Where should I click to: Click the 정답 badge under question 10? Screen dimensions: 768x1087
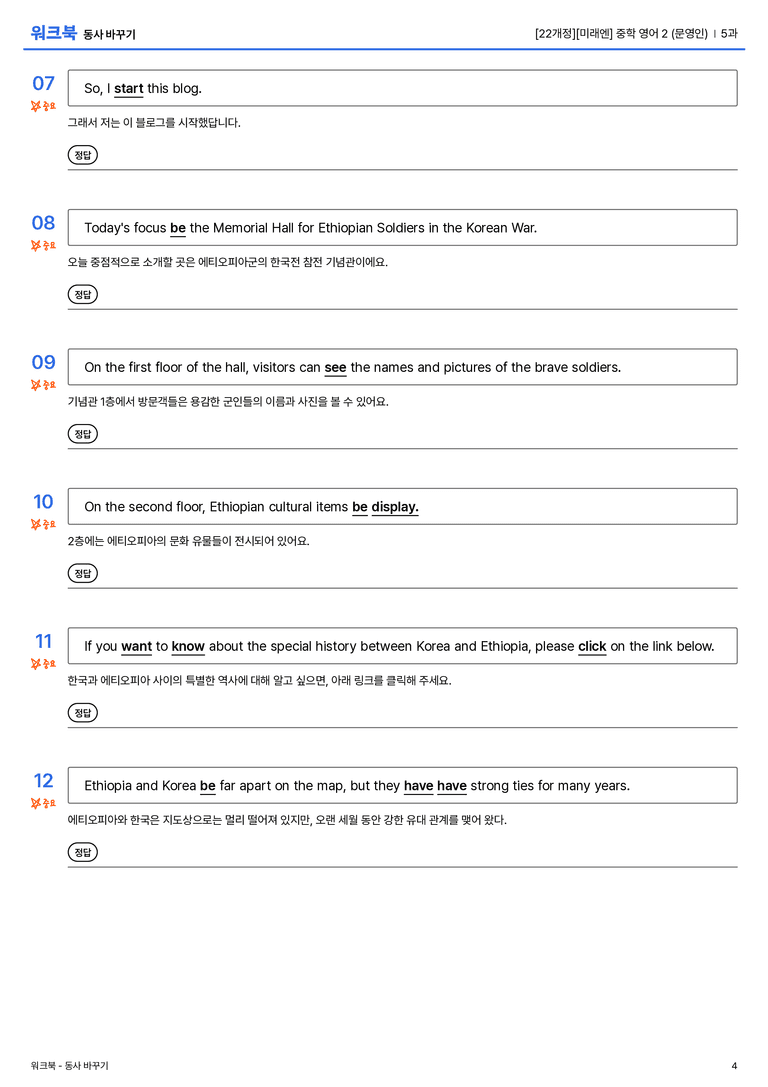82,573
